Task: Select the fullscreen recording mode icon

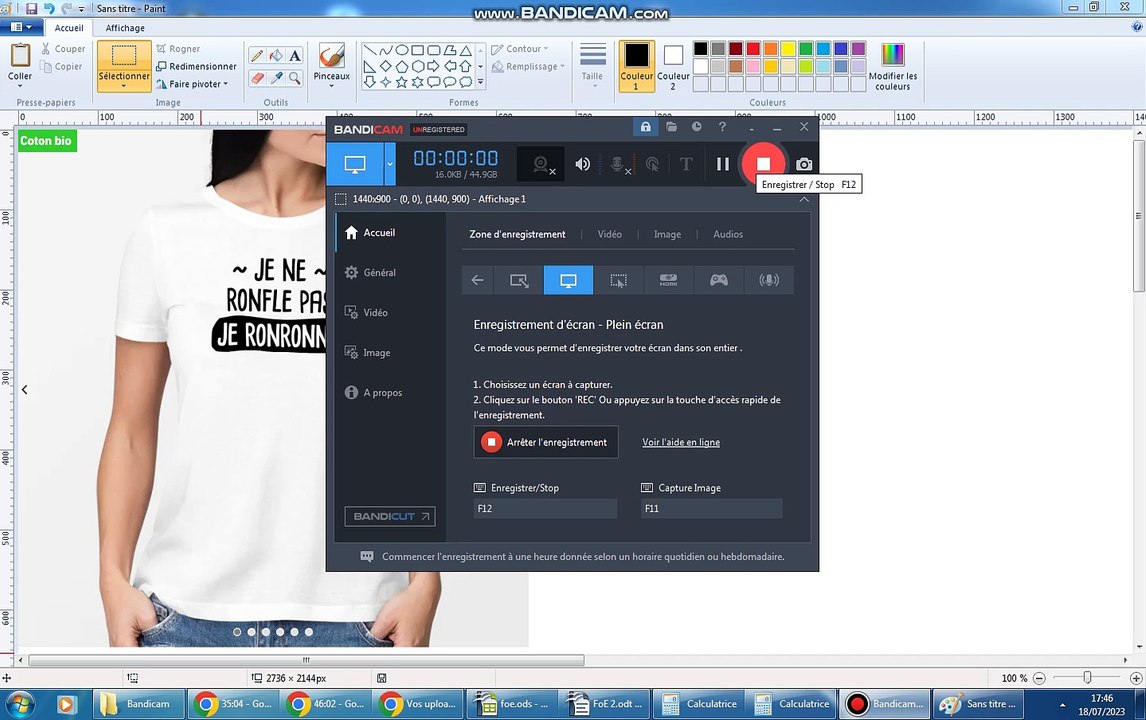Action: click(569, 280)
